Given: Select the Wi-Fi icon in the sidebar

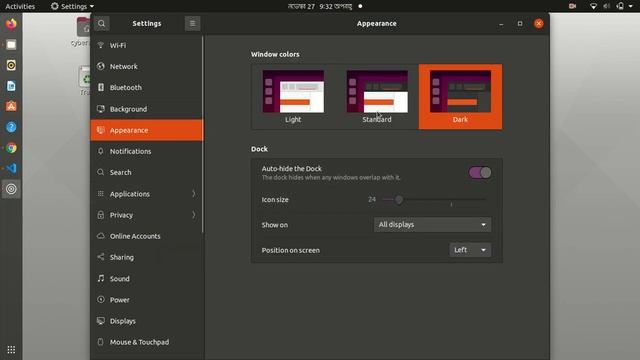Looking at the screenshot, I should click(100, 45).
